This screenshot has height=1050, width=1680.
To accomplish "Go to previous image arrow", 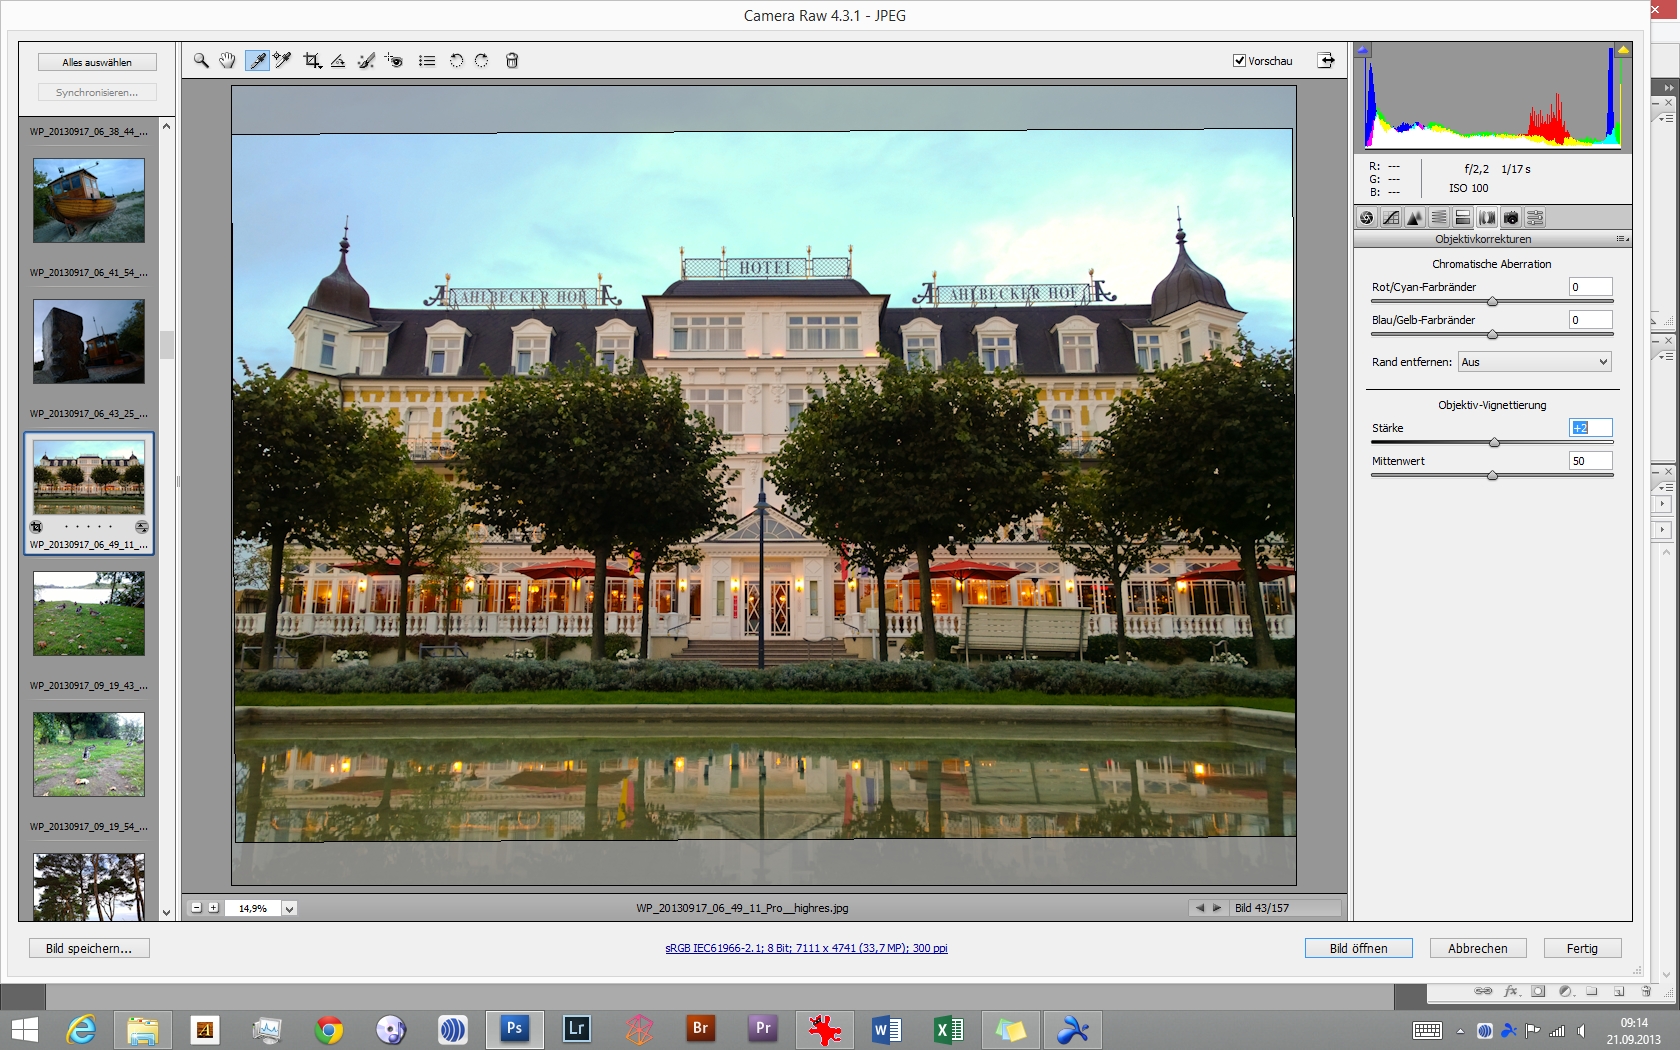I will tap(1200, 908).
